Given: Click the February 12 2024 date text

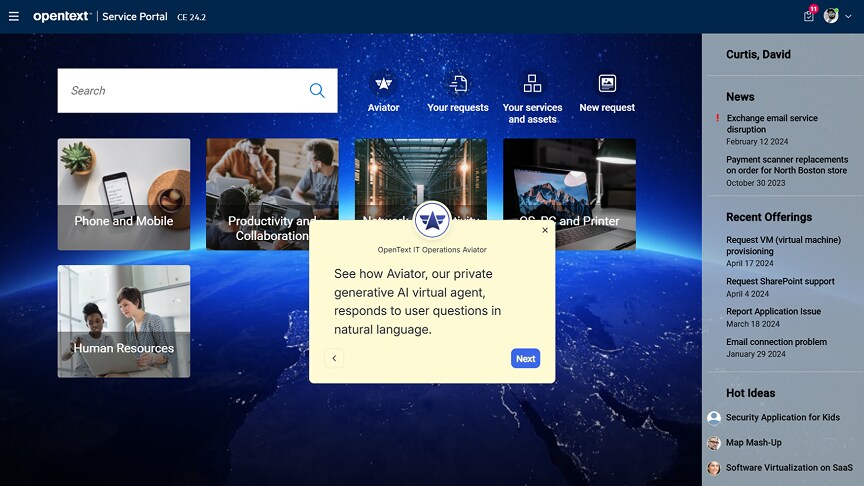Looking at the screenshot, I should click(757, 142).
